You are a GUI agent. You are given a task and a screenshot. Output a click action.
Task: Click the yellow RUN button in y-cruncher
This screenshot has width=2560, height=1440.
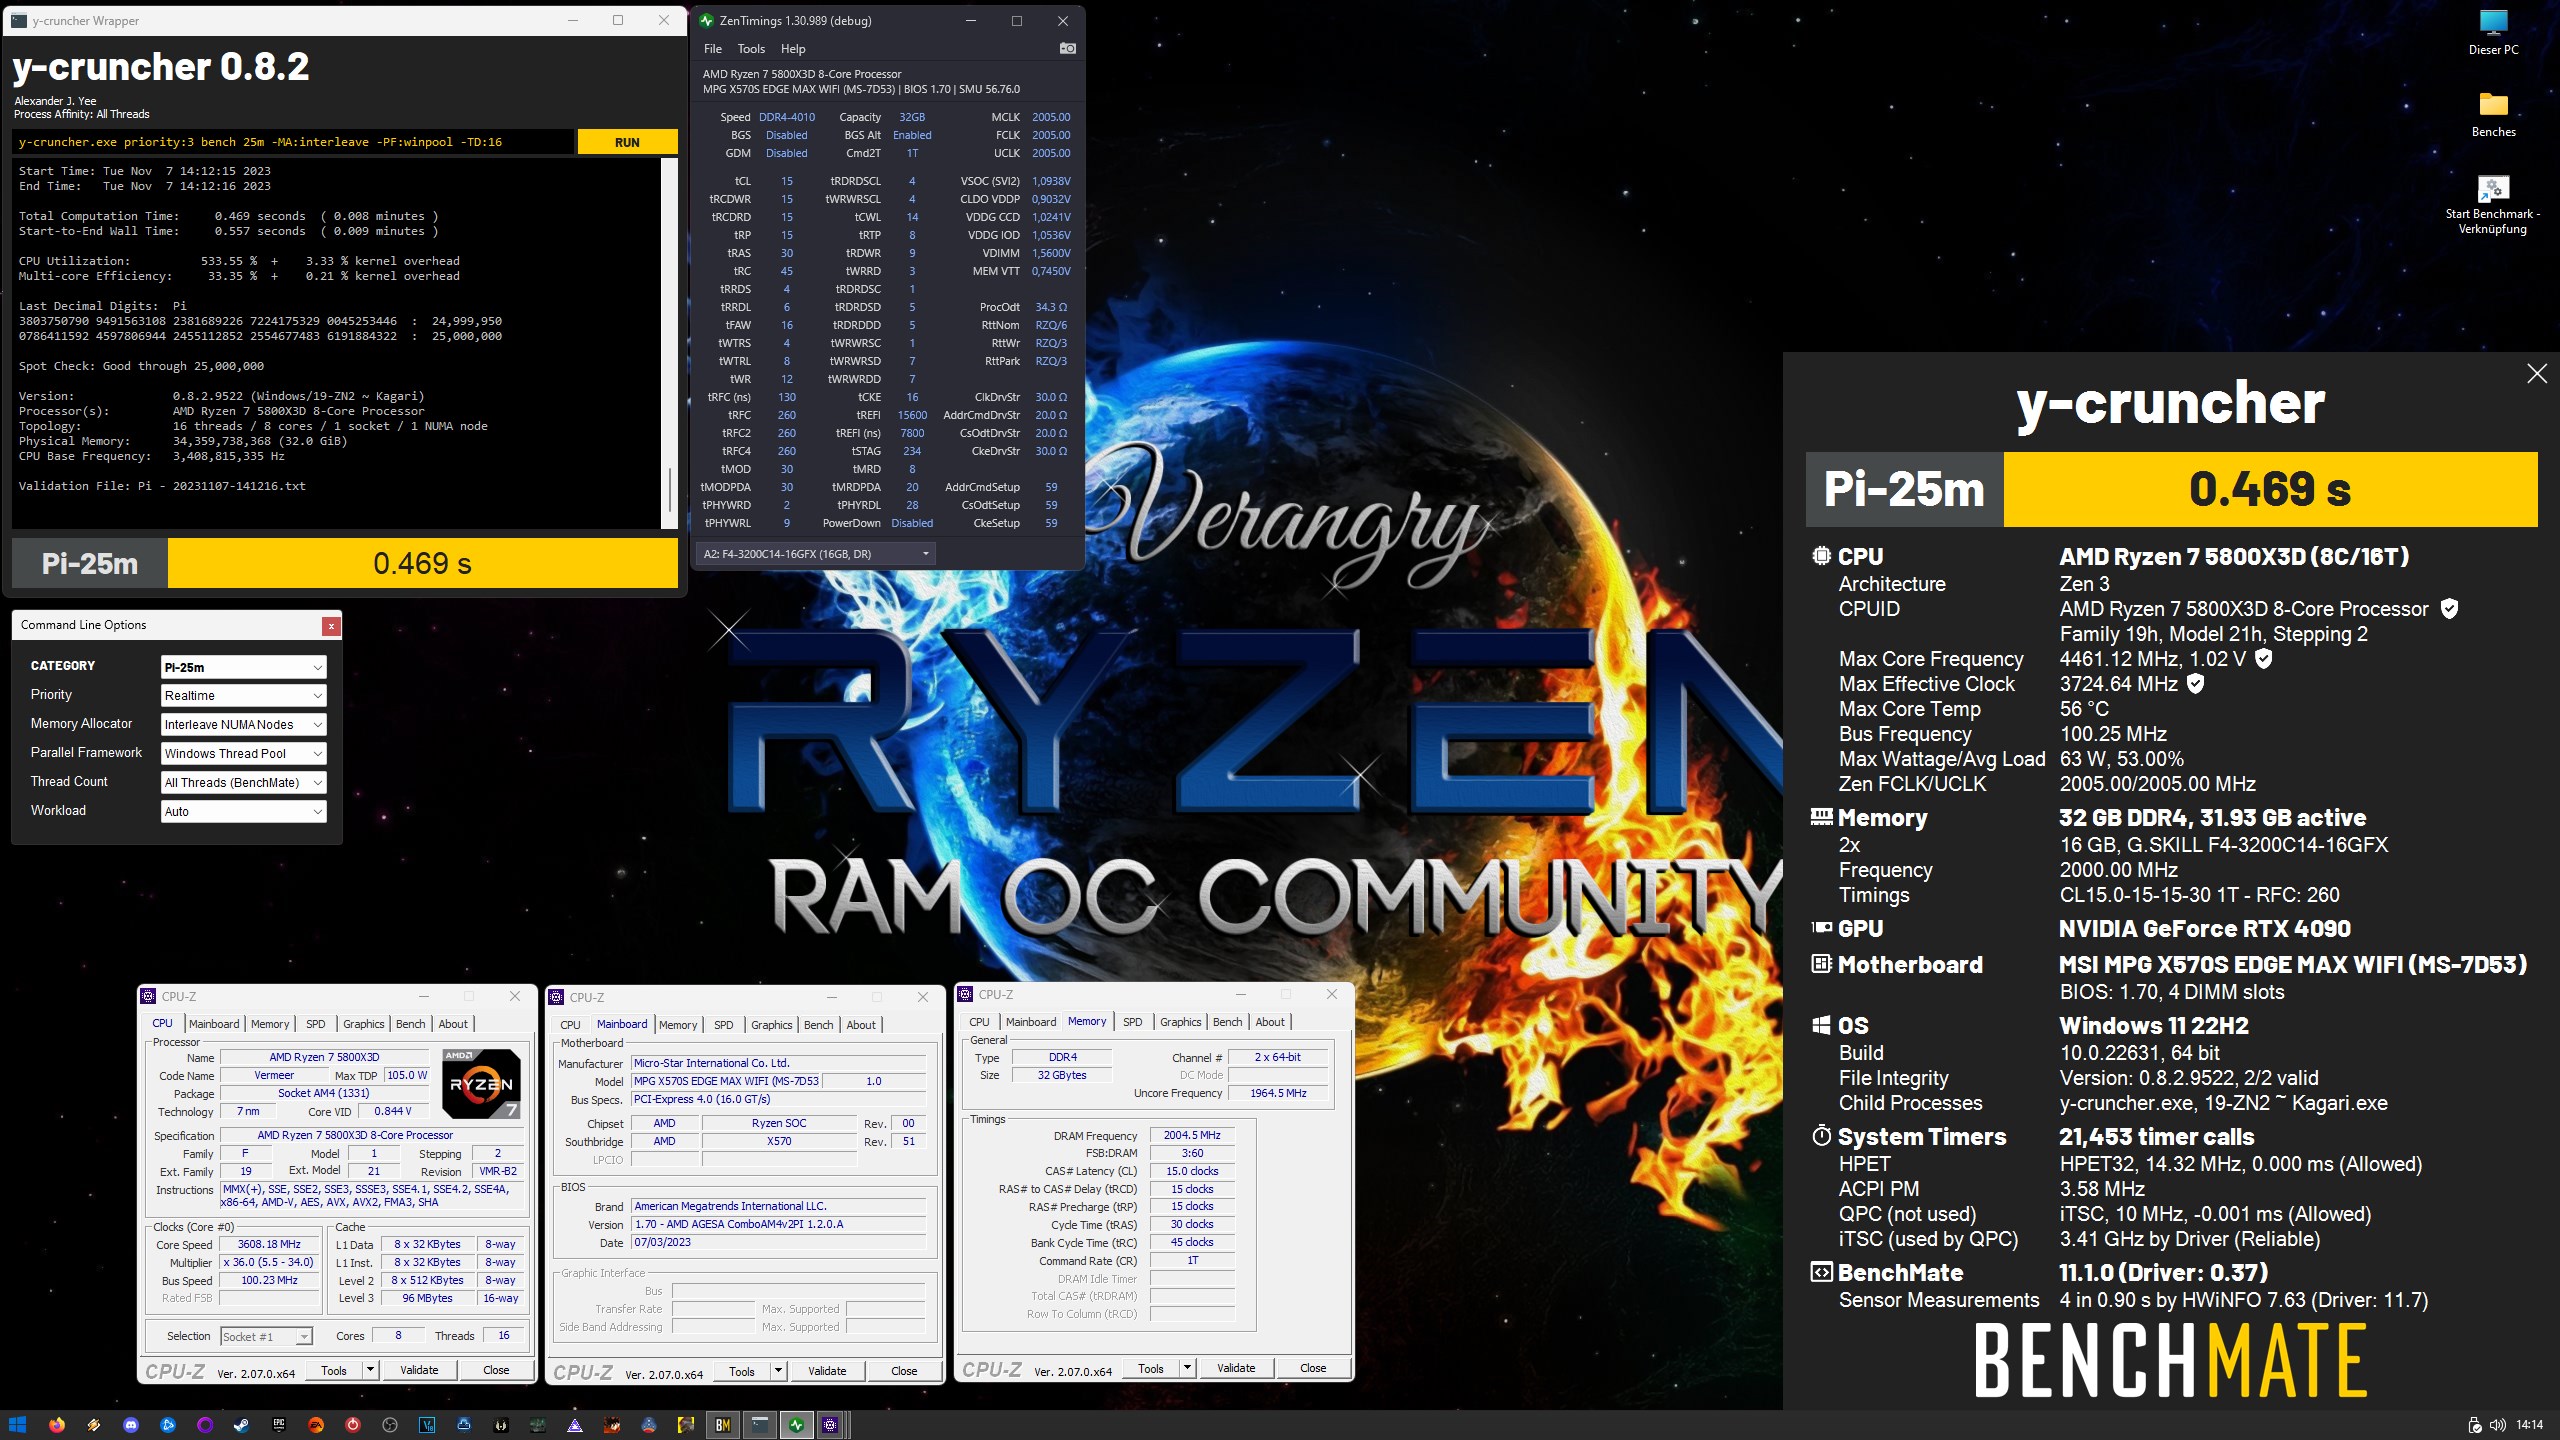[627, 142]
